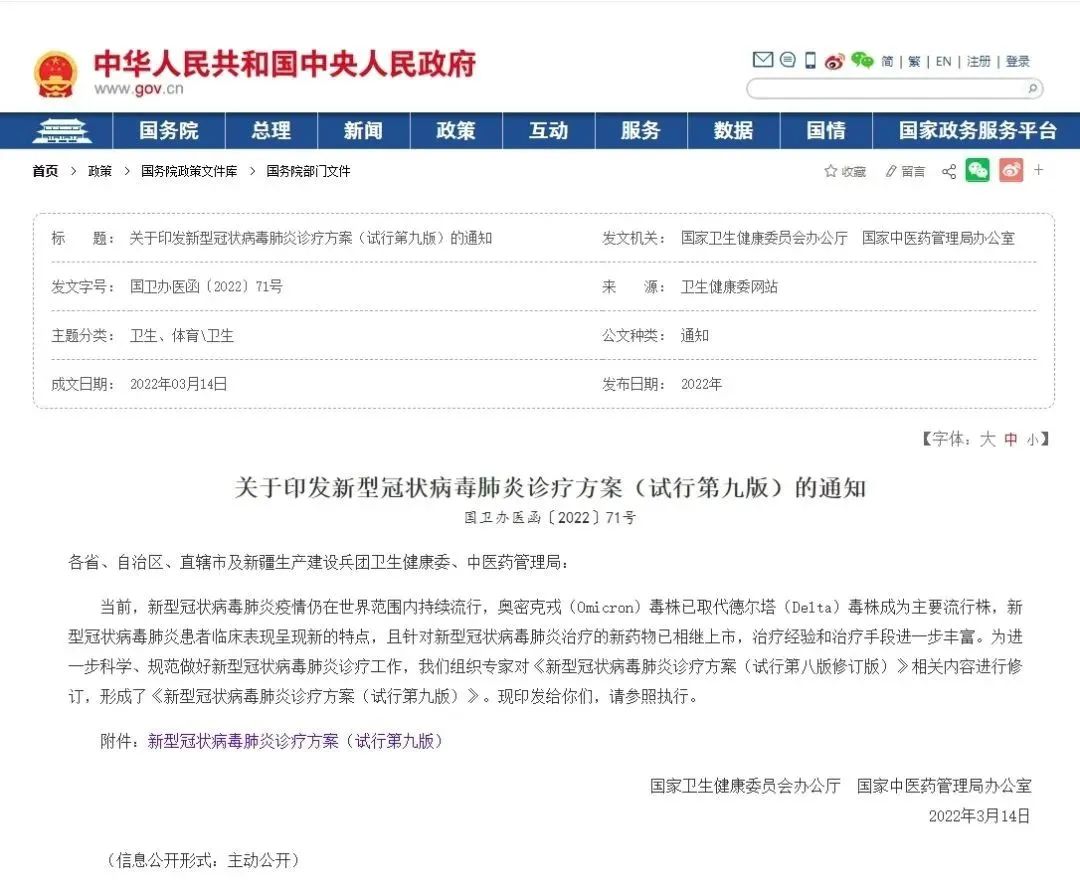Image resolution: width=1080 pixels, height=895 pixels.
Task: Go to 国务院政策文件库 breadcrumb
Action: (x=189, y=171)
